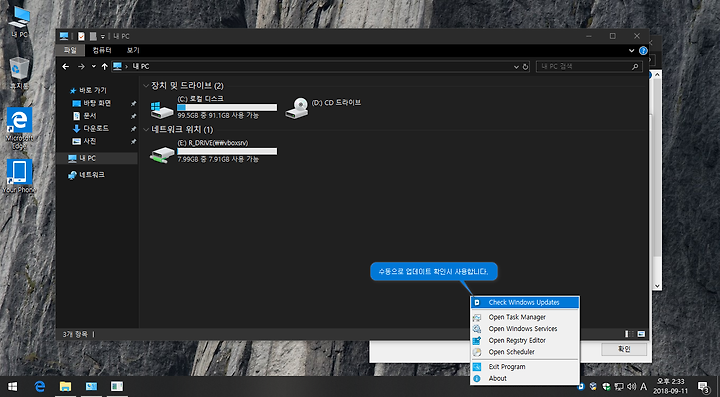
Task: Open the address bar history dropdown
Action: [x=516, y=67]
